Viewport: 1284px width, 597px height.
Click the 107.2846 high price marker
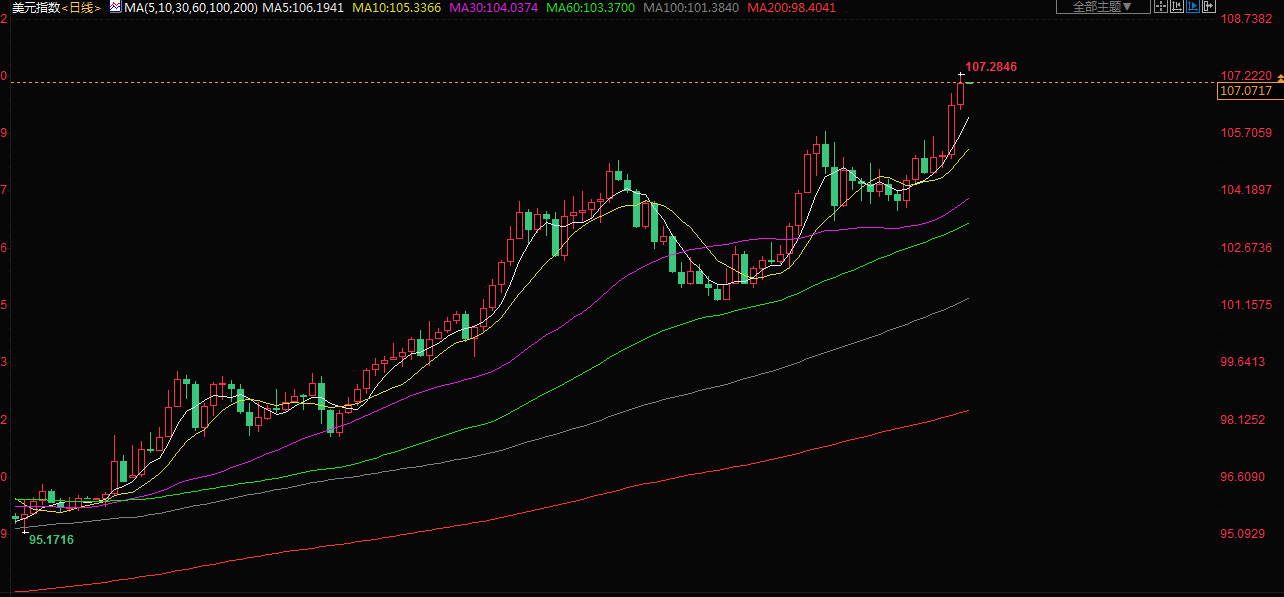[x=990, y=67]
